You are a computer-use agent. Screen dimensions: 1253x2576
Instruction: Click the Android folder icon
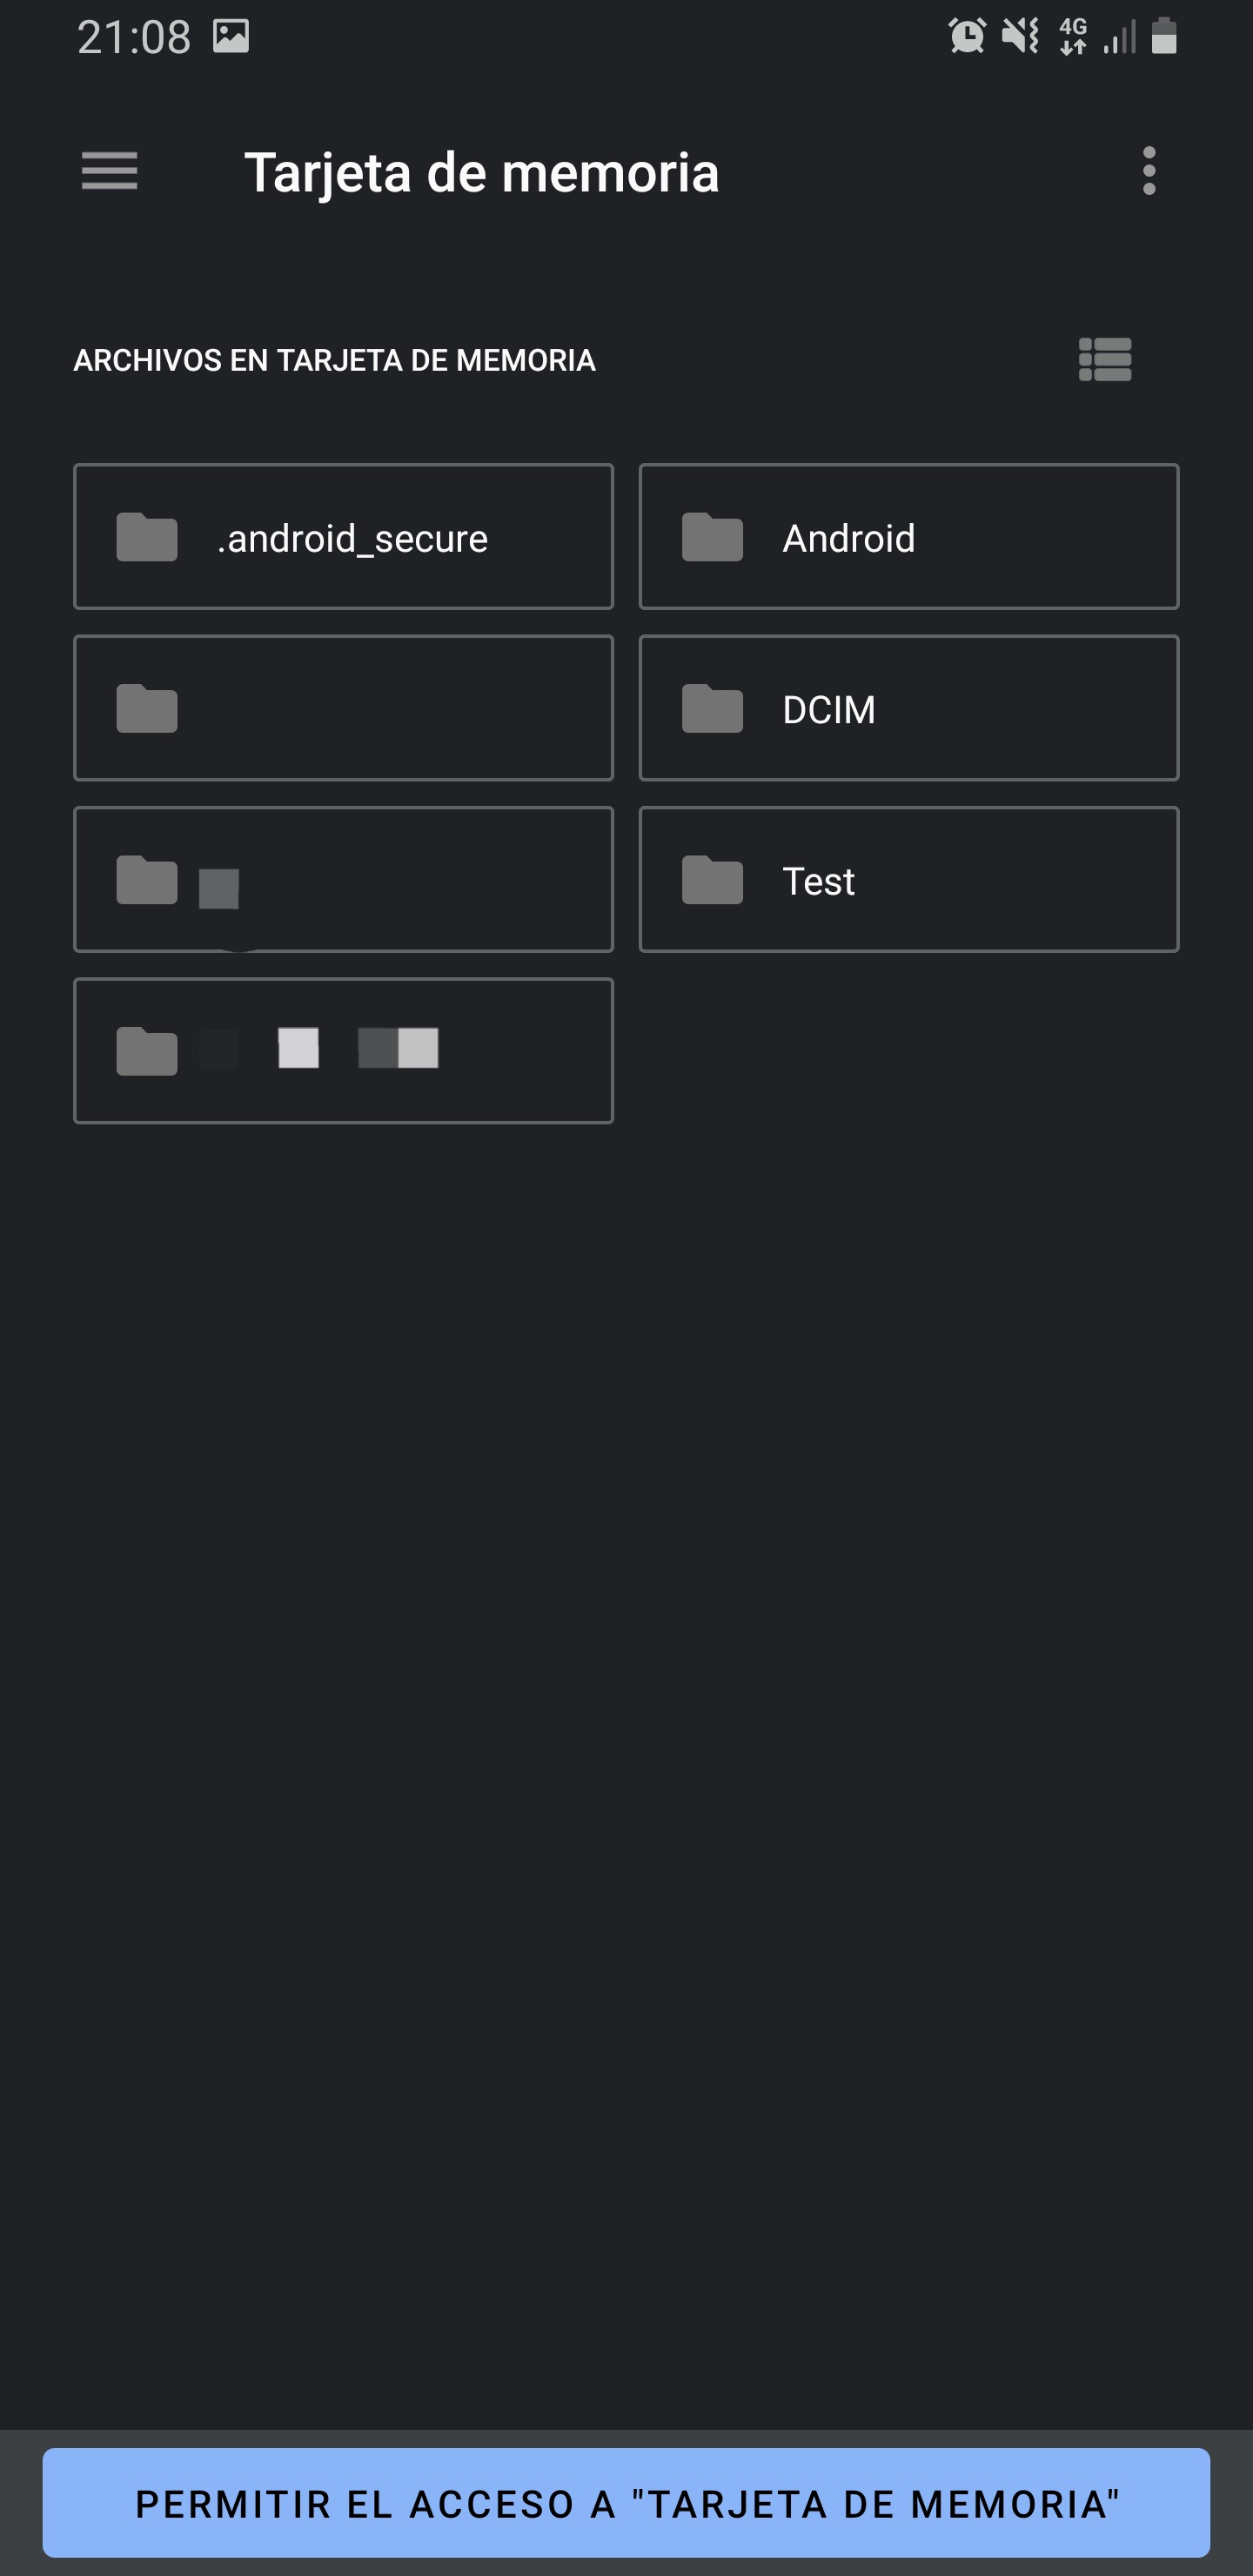coord(712,537)
